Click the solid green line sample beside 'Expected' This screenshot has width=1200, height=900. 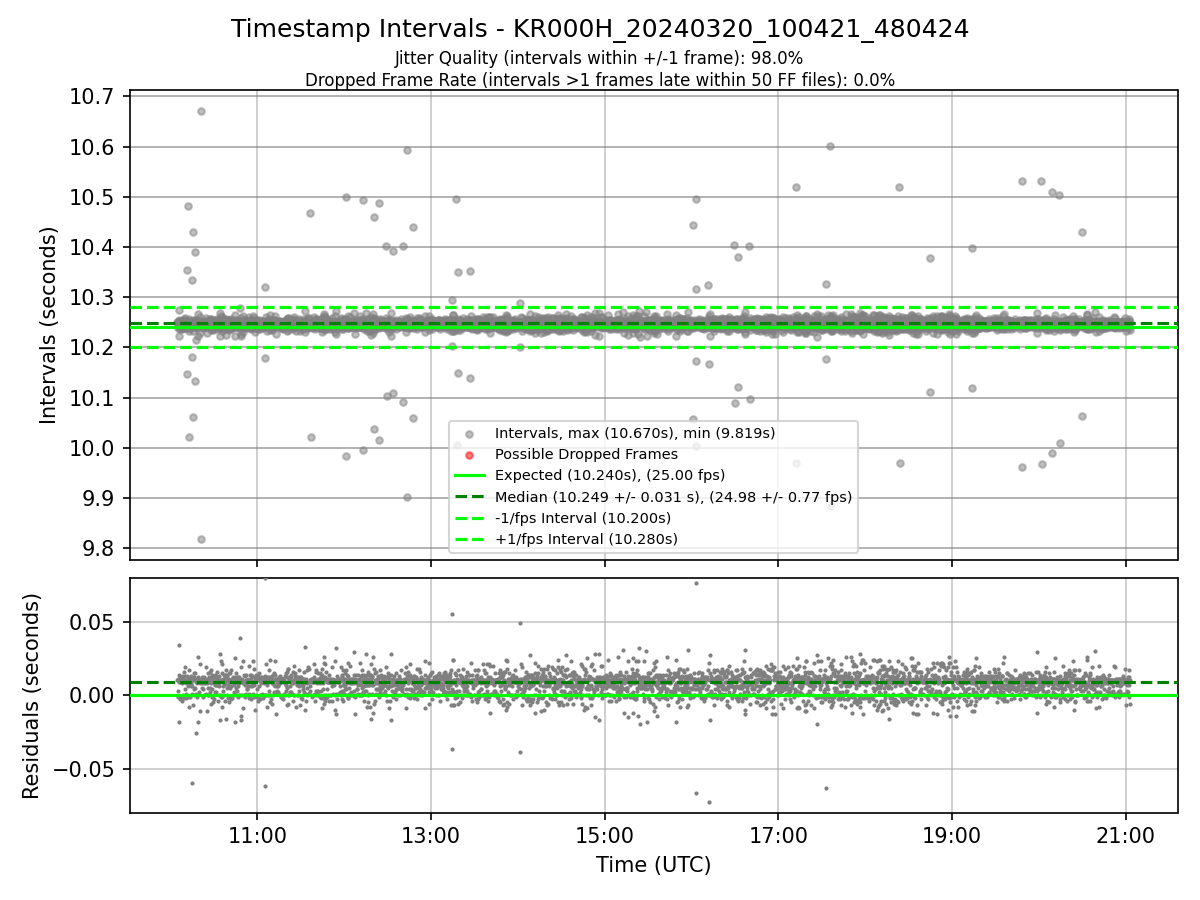coord(469,475)
